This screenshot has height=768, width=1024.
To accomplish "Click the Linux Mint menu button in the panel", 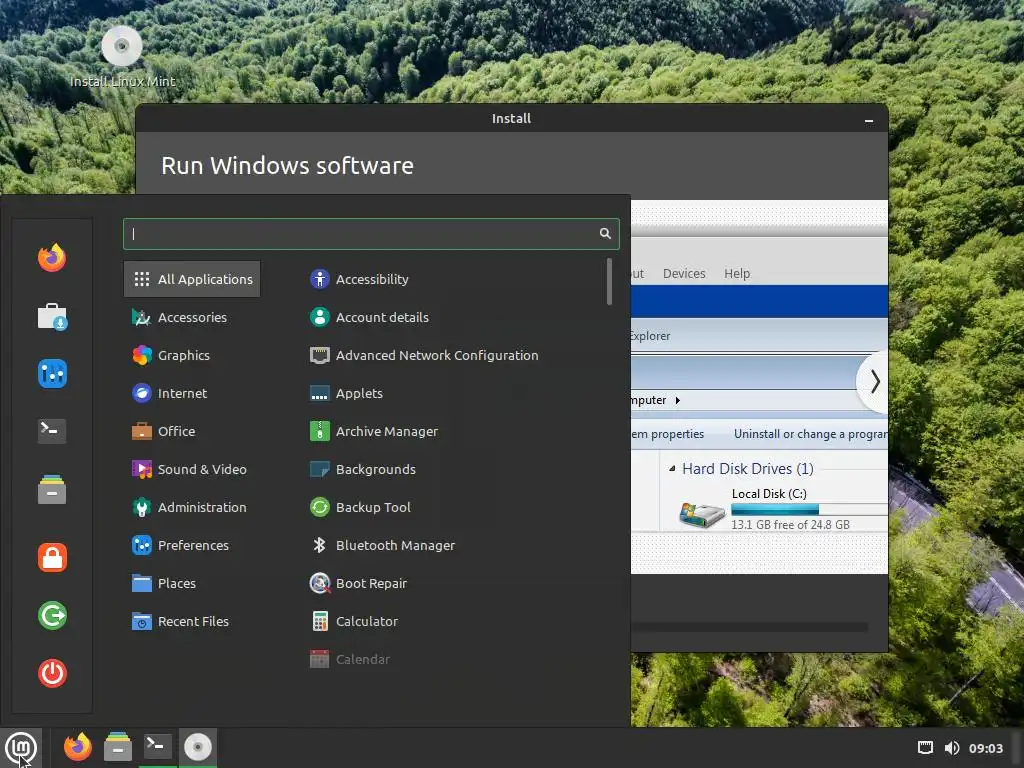I will click(21, 748).
